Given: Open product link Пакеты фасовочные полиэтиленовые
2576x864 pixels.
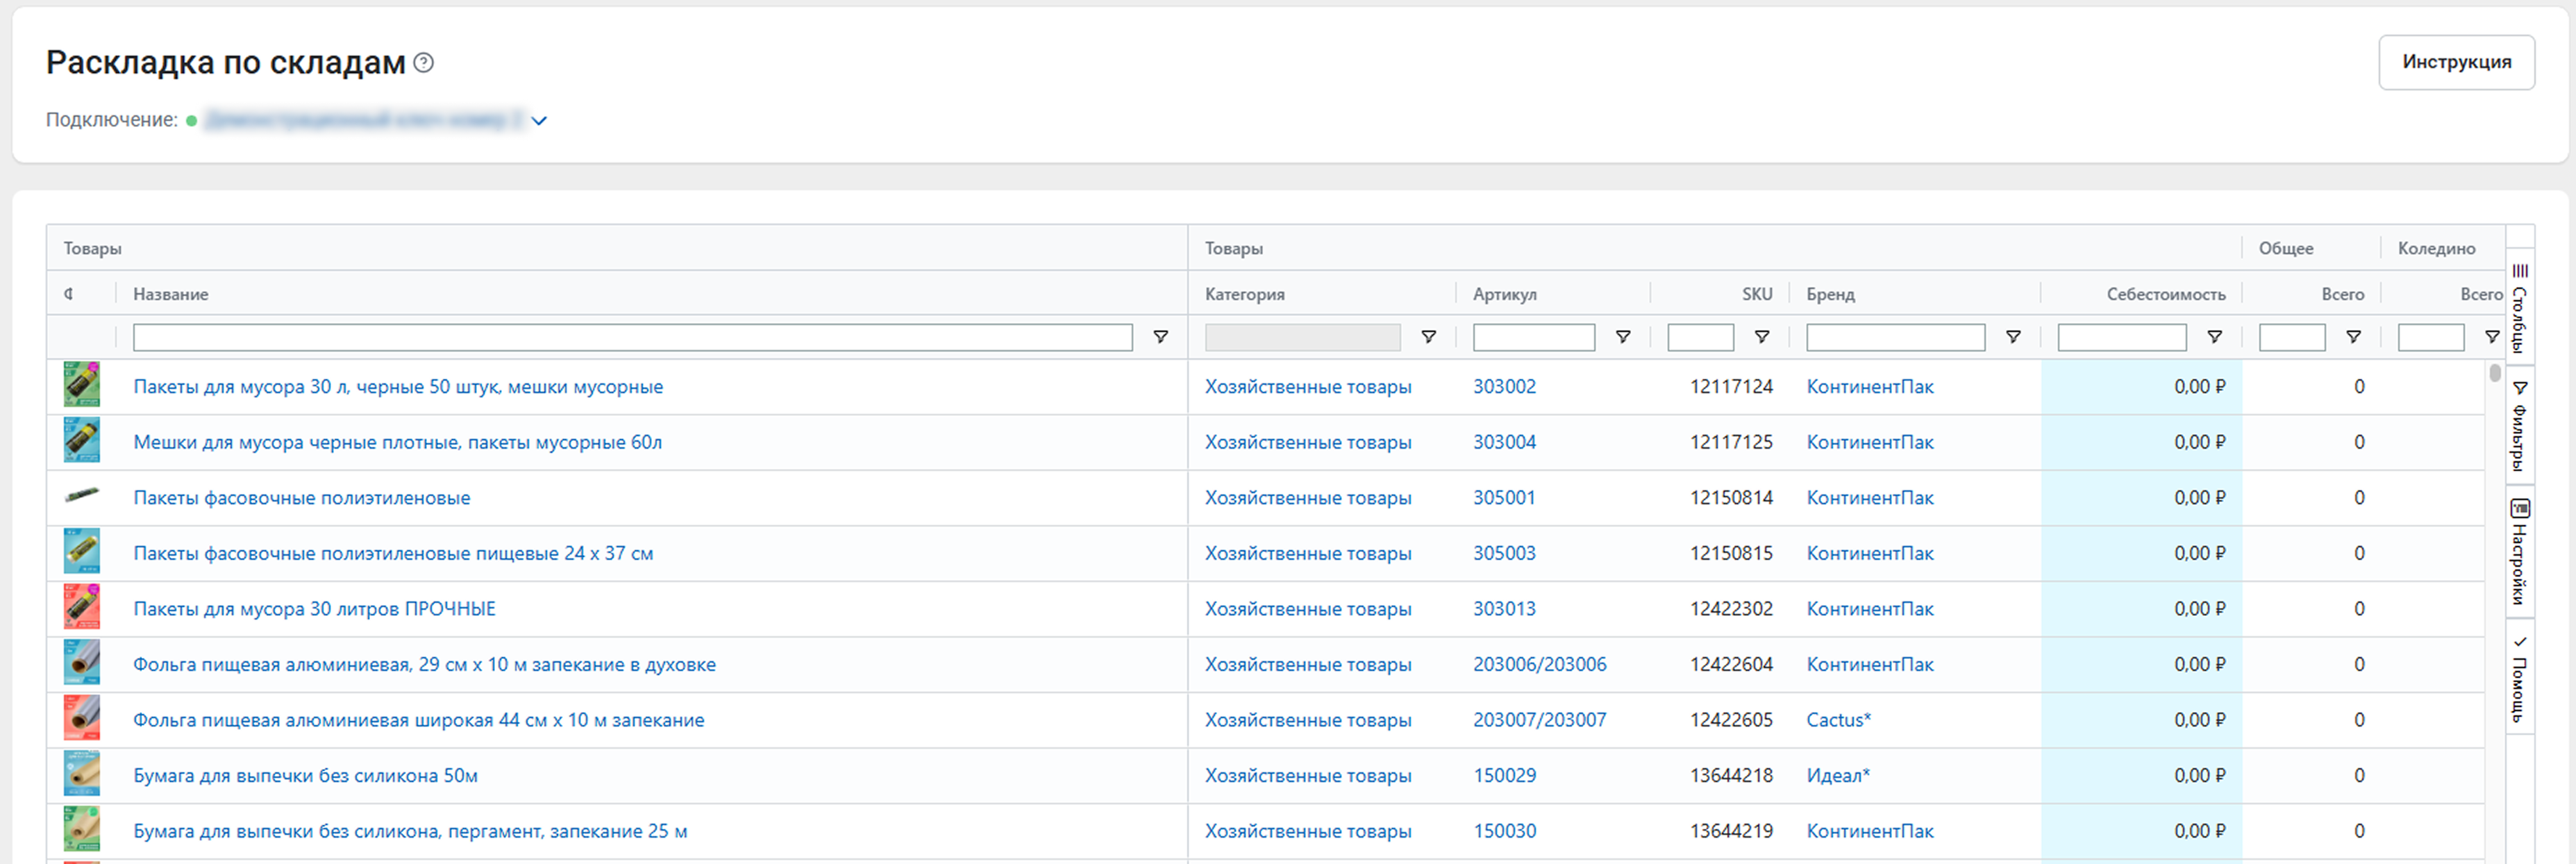Looking at the screenshot, I should pos(301,498).
